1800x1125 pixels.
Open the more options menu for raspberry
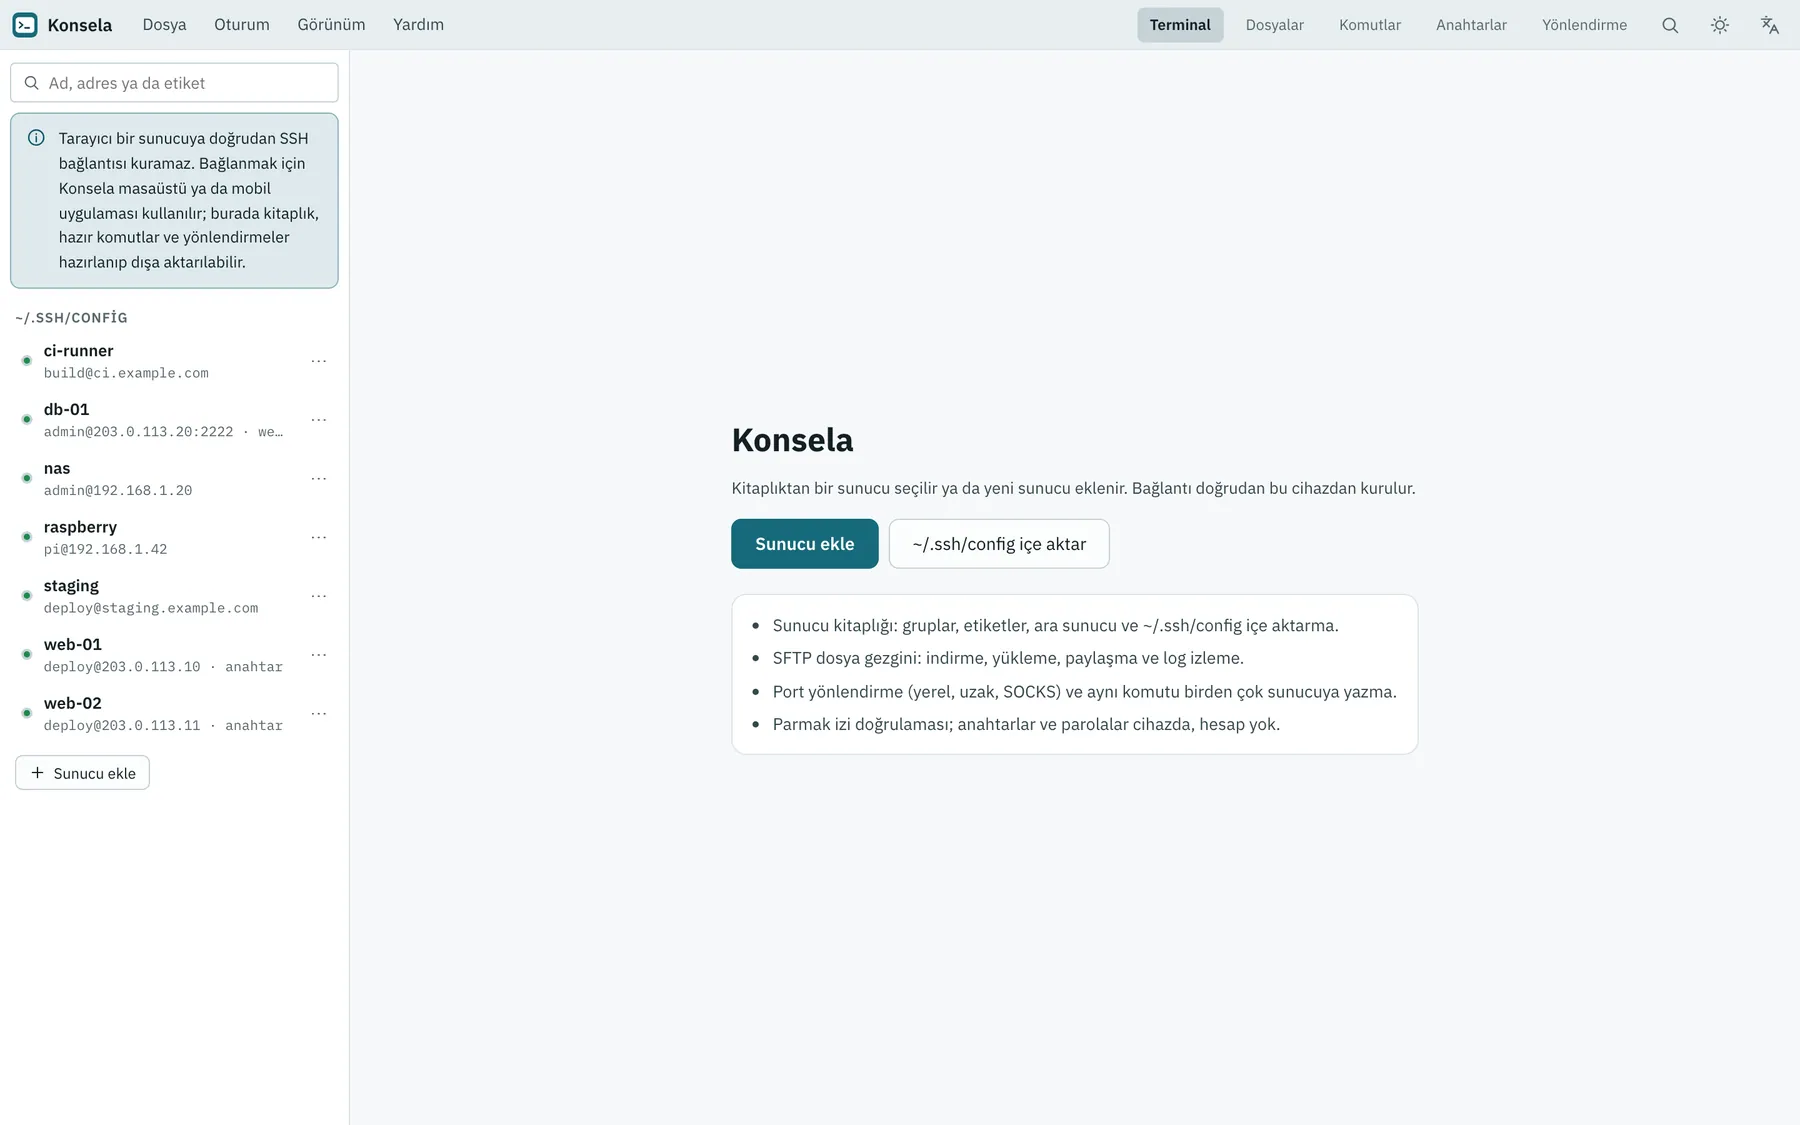click(x=319, y=537)
